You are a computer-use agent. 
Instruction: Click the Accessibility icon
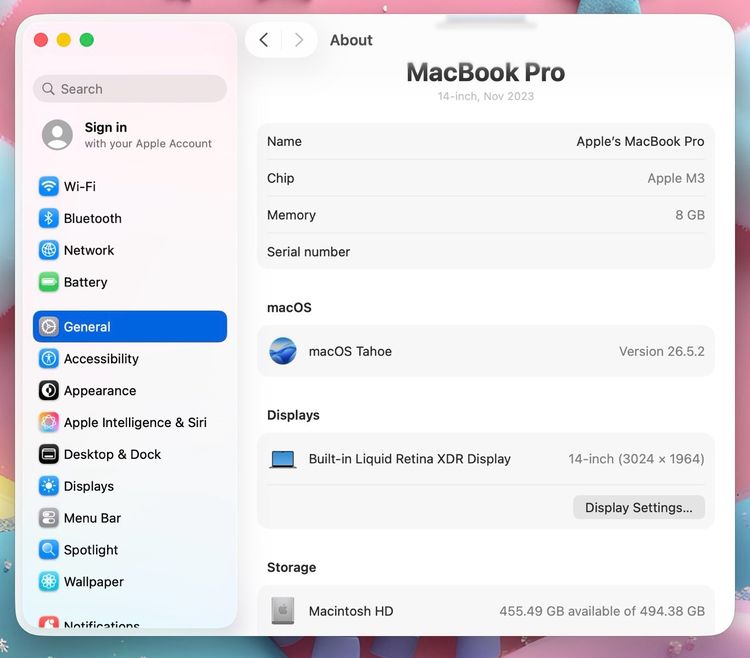tap(48, 359)
